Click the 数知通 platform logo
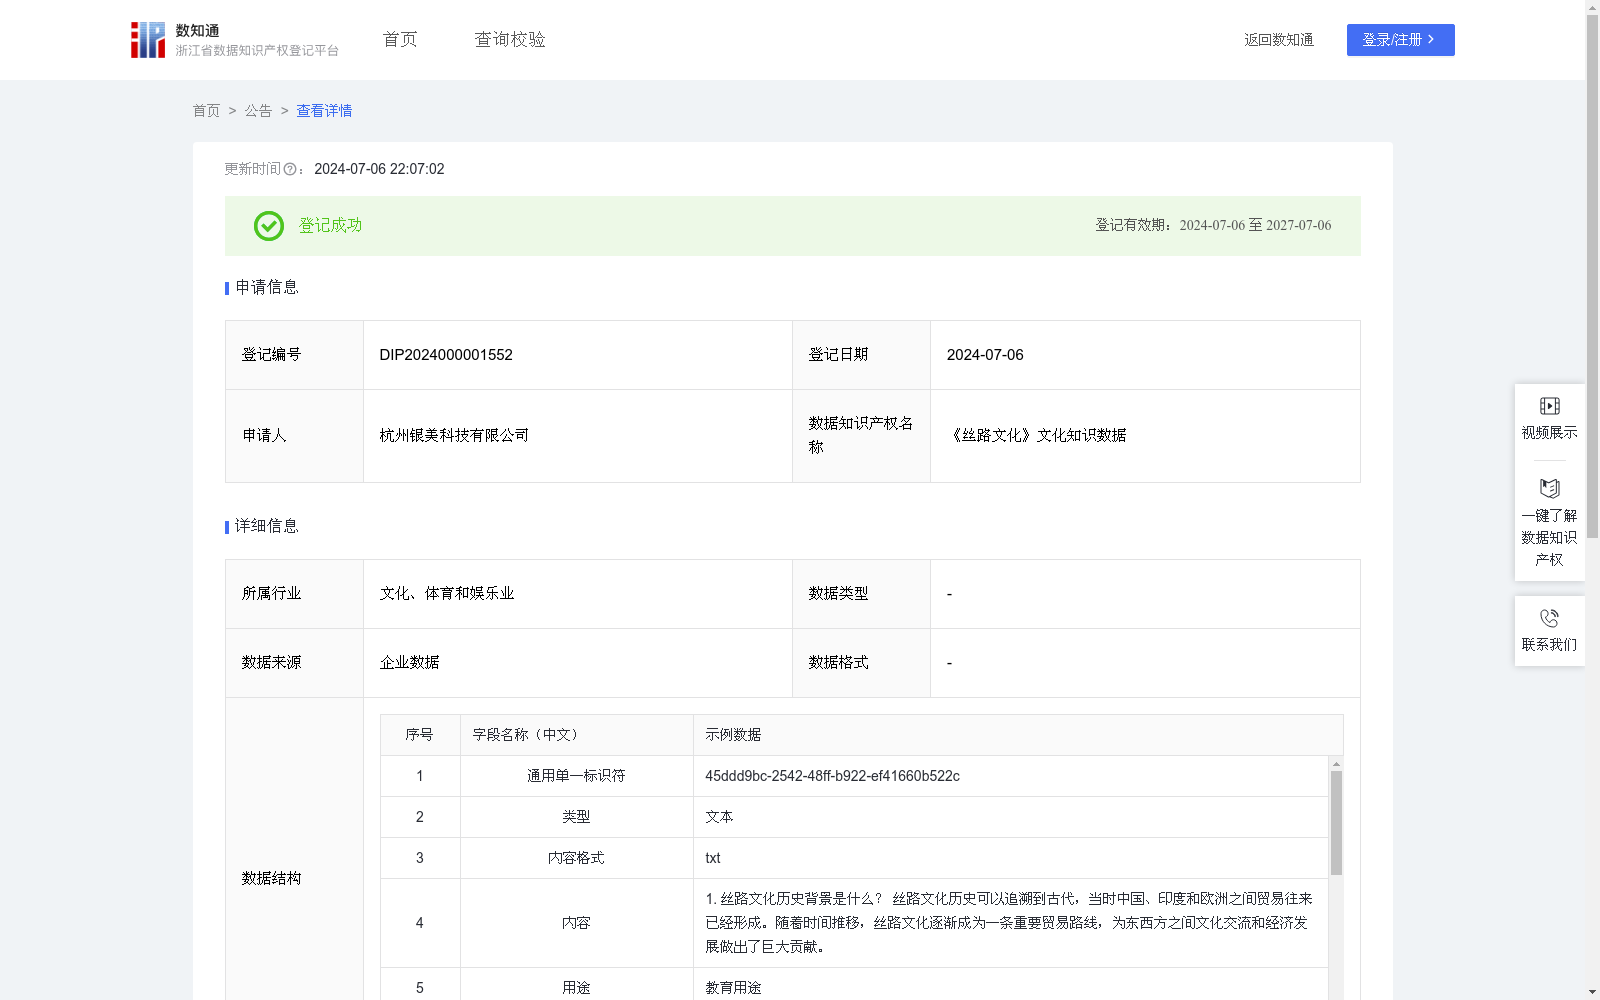The width and height of the screenshot is (1600, 1000). coord(235,40)
